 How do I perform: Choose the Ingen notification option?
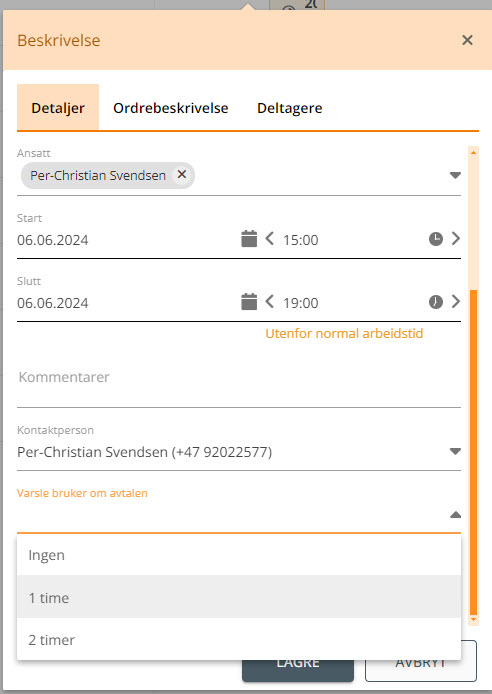pyautogui.click(x=239, y=555)
